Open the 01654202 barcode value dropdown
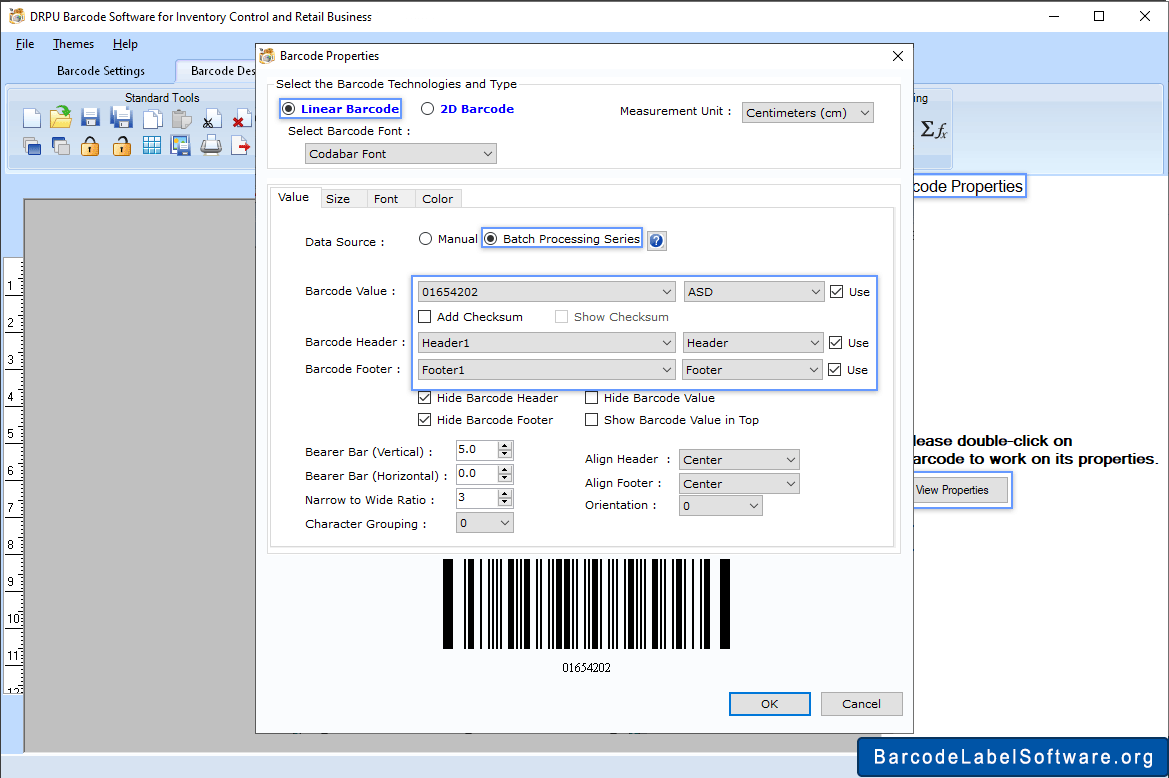This screenshot has height=778, width=1169. pos(546,291)
